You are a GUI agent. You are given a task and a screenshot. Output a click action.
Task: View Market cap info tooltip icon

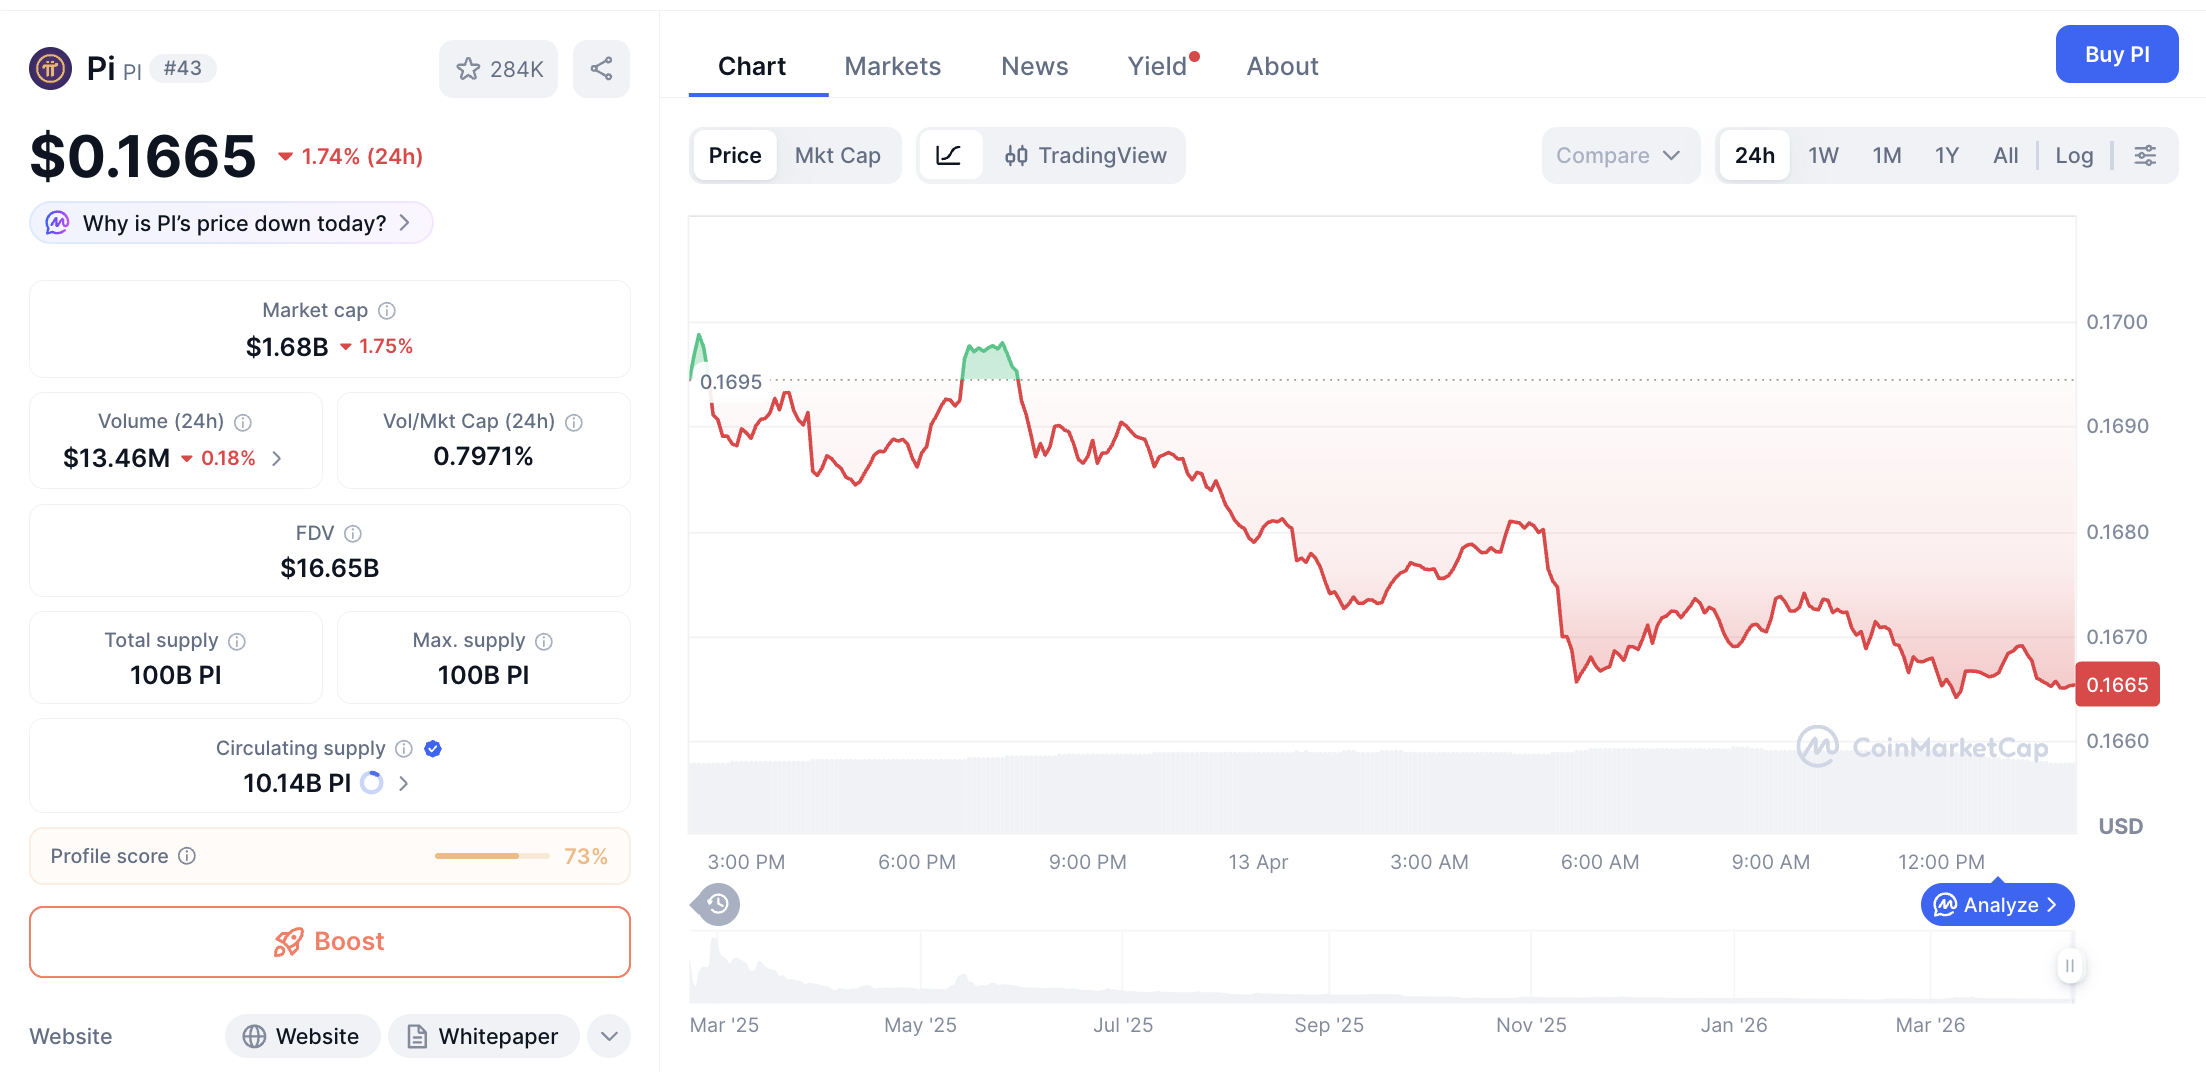[x=387, y=310]
